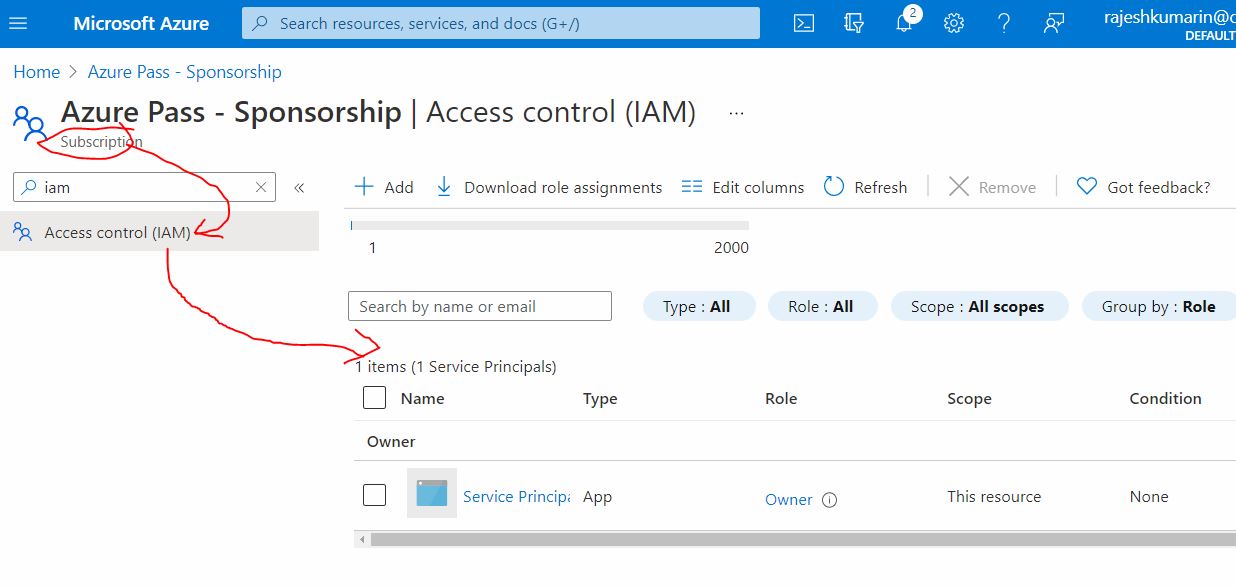
Task: Clear the 'iam' menu search text
Action: (x=261, y=187)
